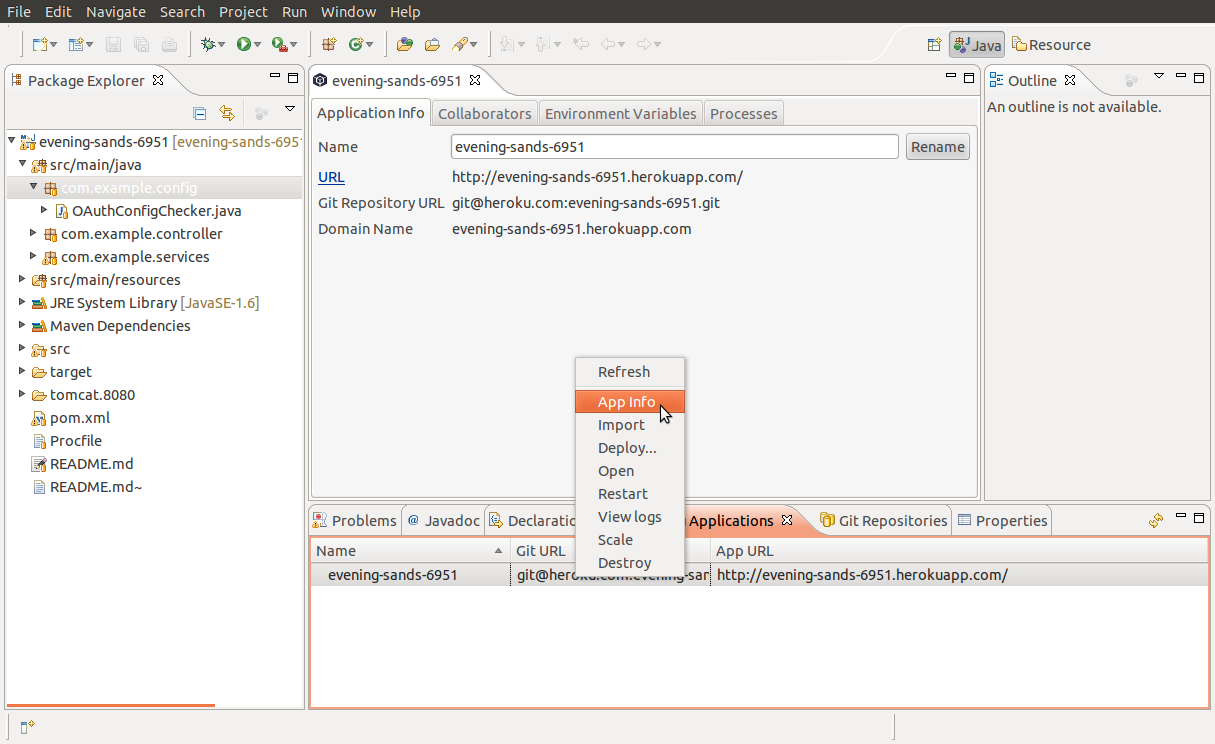This screenshot has height=744, width=1215.
Task: Click the refresh icon in Applications view toolbar
Action: coord(1156,520)
